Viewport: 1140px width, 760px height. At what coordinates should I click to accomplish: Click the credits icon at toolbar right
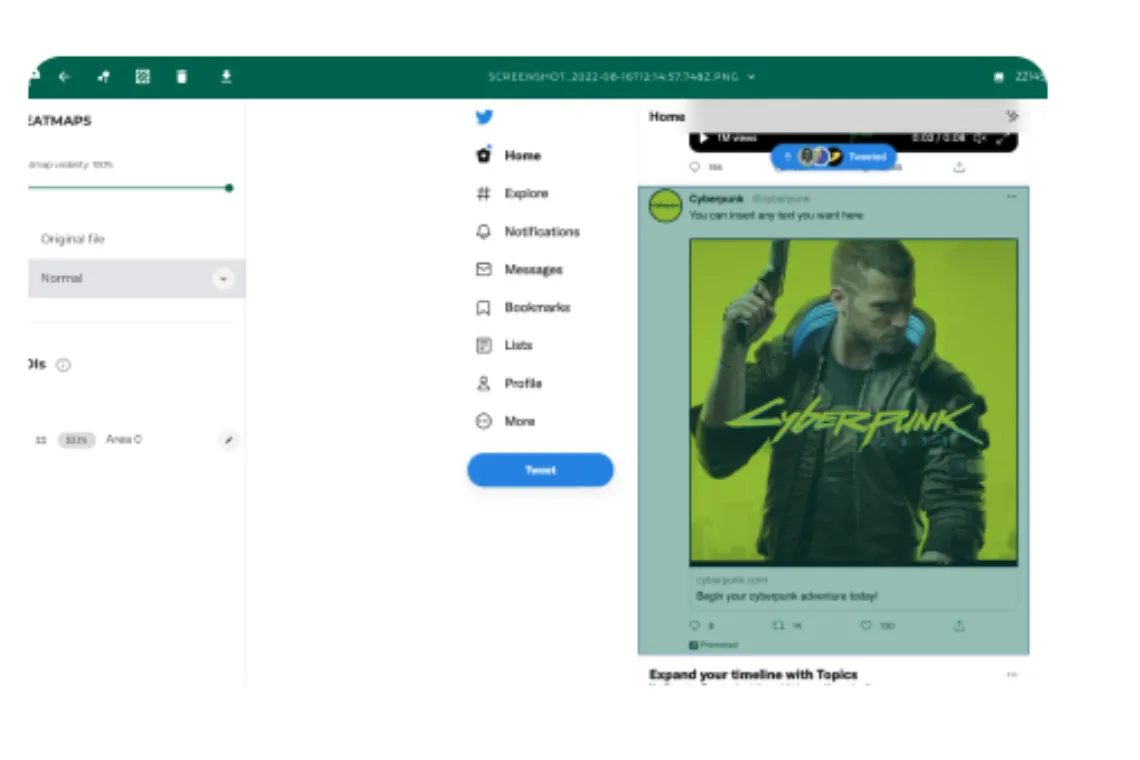pyautogui.click(x=999, y=77)
